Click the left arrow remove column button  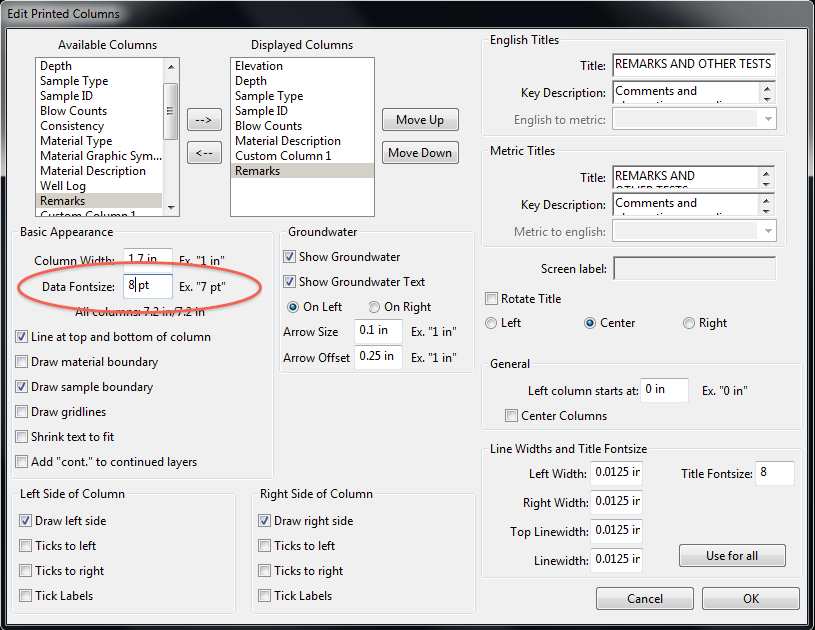[x=203, y=153]
